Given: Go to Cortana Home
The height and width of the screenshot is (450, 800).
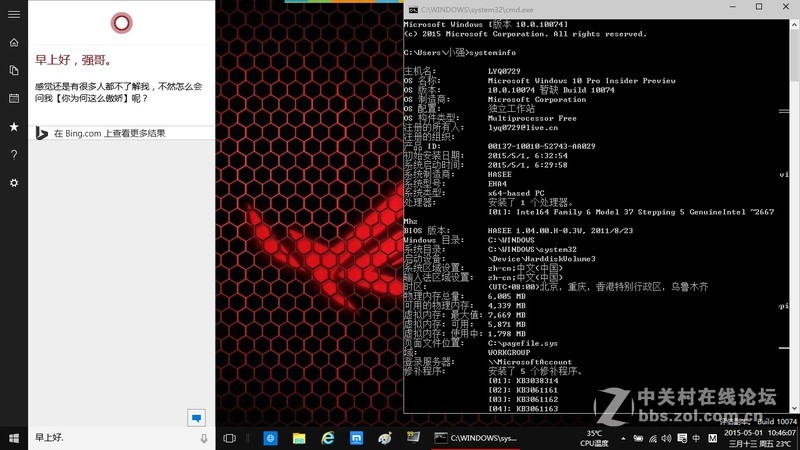Looking at the screenshot, I should tap(14, 42).
